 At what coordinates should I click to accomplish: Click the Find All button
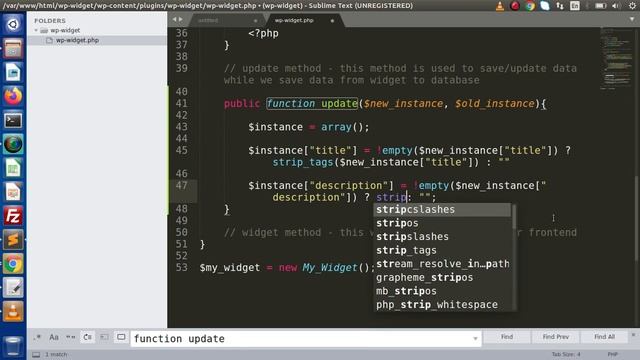coord(604,337)
